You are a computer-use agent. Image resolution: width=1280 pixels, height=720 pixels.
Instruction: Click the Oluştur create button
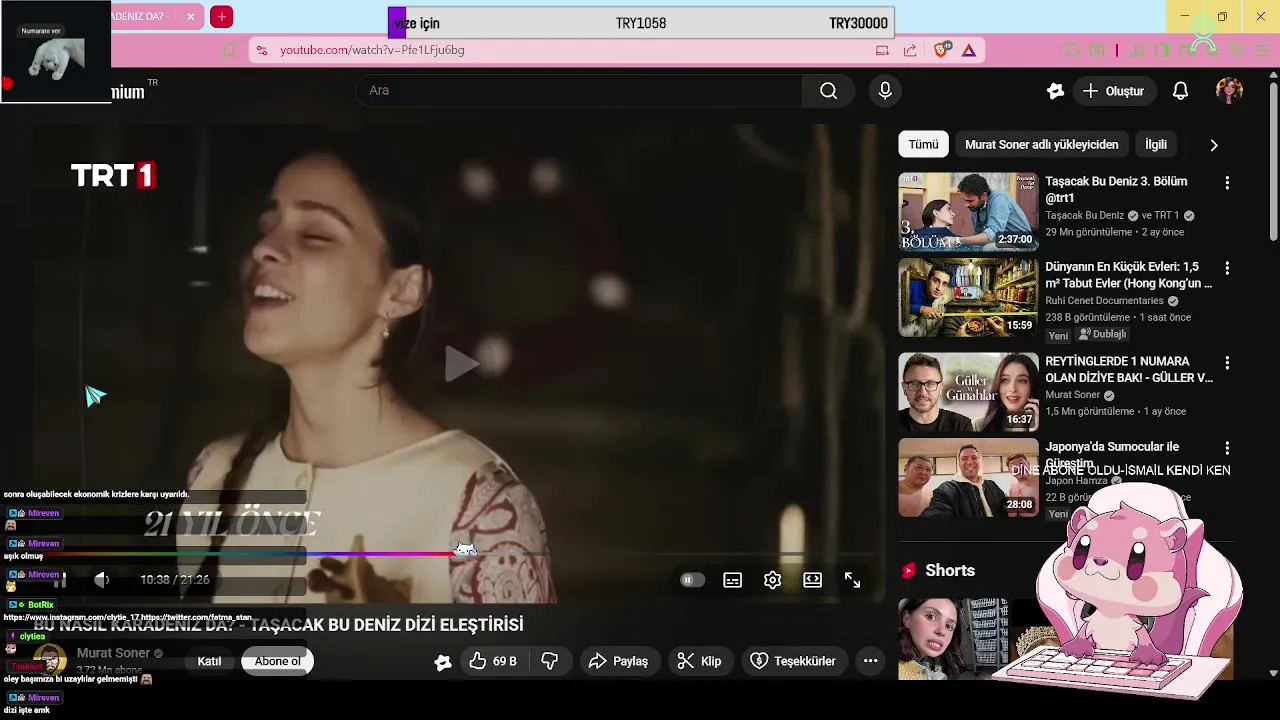pyautogui.click(x=1113, y=91)
